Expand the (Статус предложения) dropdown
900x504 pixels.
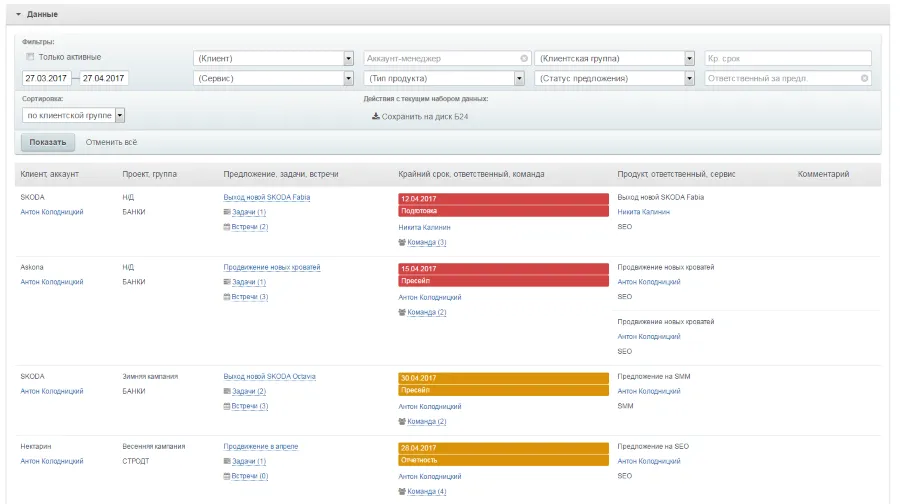[689, 78]
